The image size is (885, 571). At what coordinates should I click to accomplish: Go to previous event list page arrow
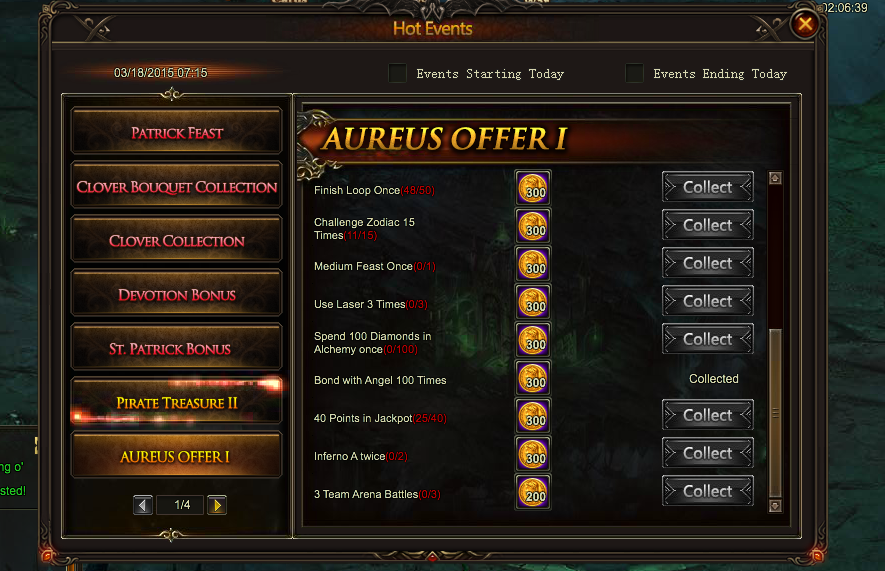(143, 505)
